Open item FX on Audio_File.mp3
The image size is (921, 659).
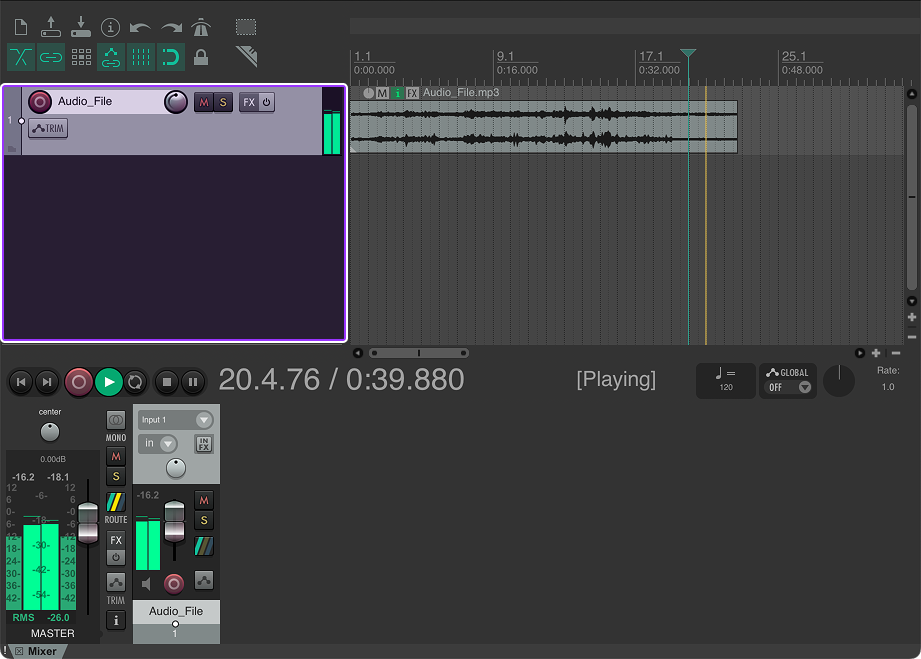[412, 93]
